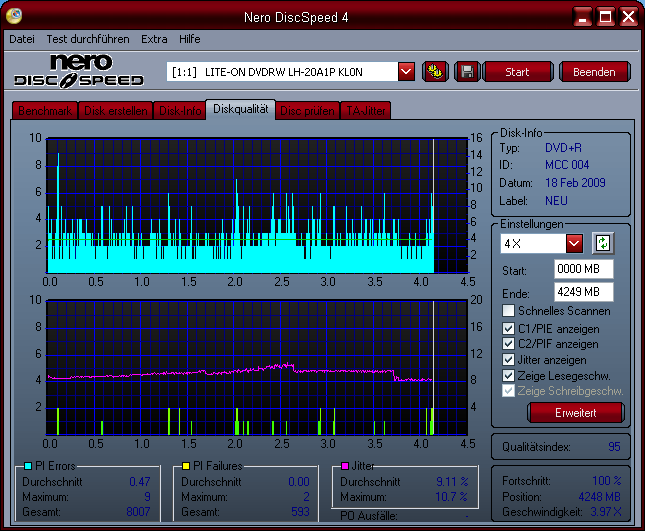The height and width of the screenshot is (531, 645).
Task: Open the Test durchführen menu
Action: pos(88,39)
